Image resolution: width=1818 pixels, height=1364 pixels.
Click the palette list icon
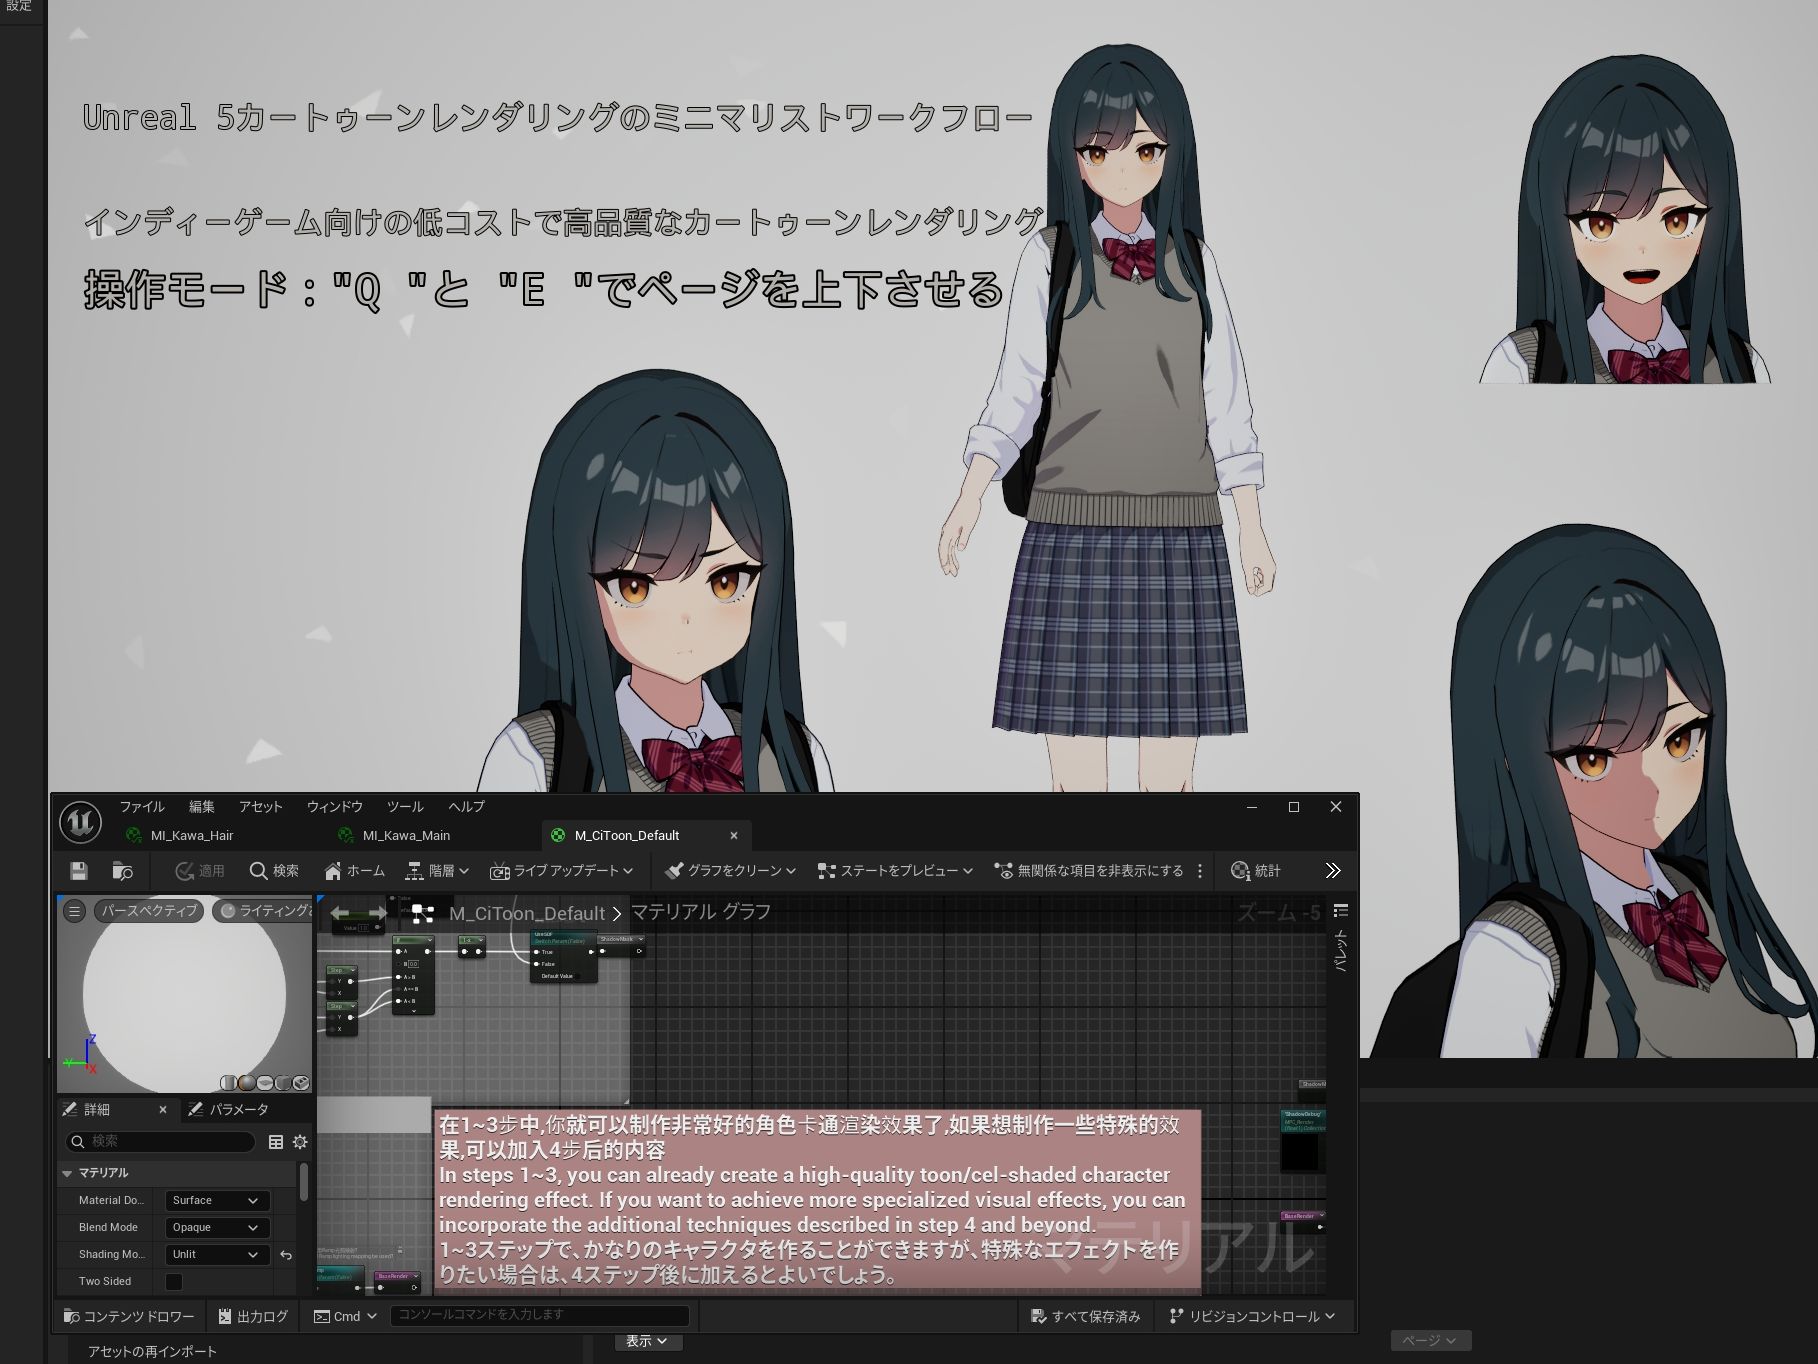(x=1341, y=910)
